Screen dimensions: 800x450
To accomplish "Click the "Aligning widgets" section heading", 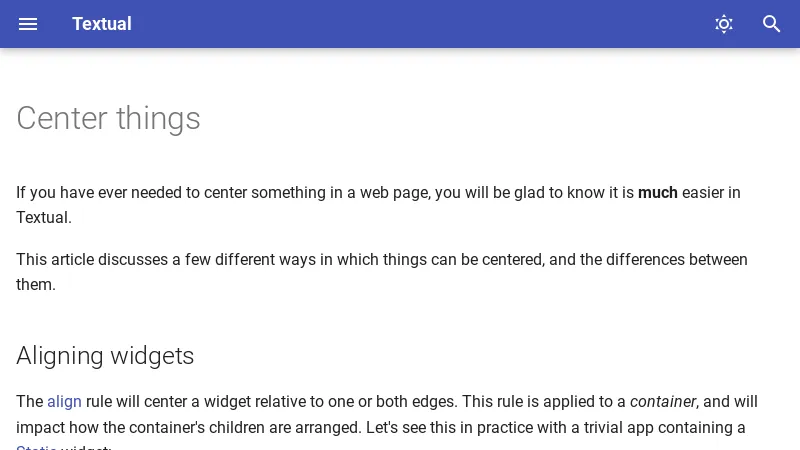I will [x=105, y=356].
